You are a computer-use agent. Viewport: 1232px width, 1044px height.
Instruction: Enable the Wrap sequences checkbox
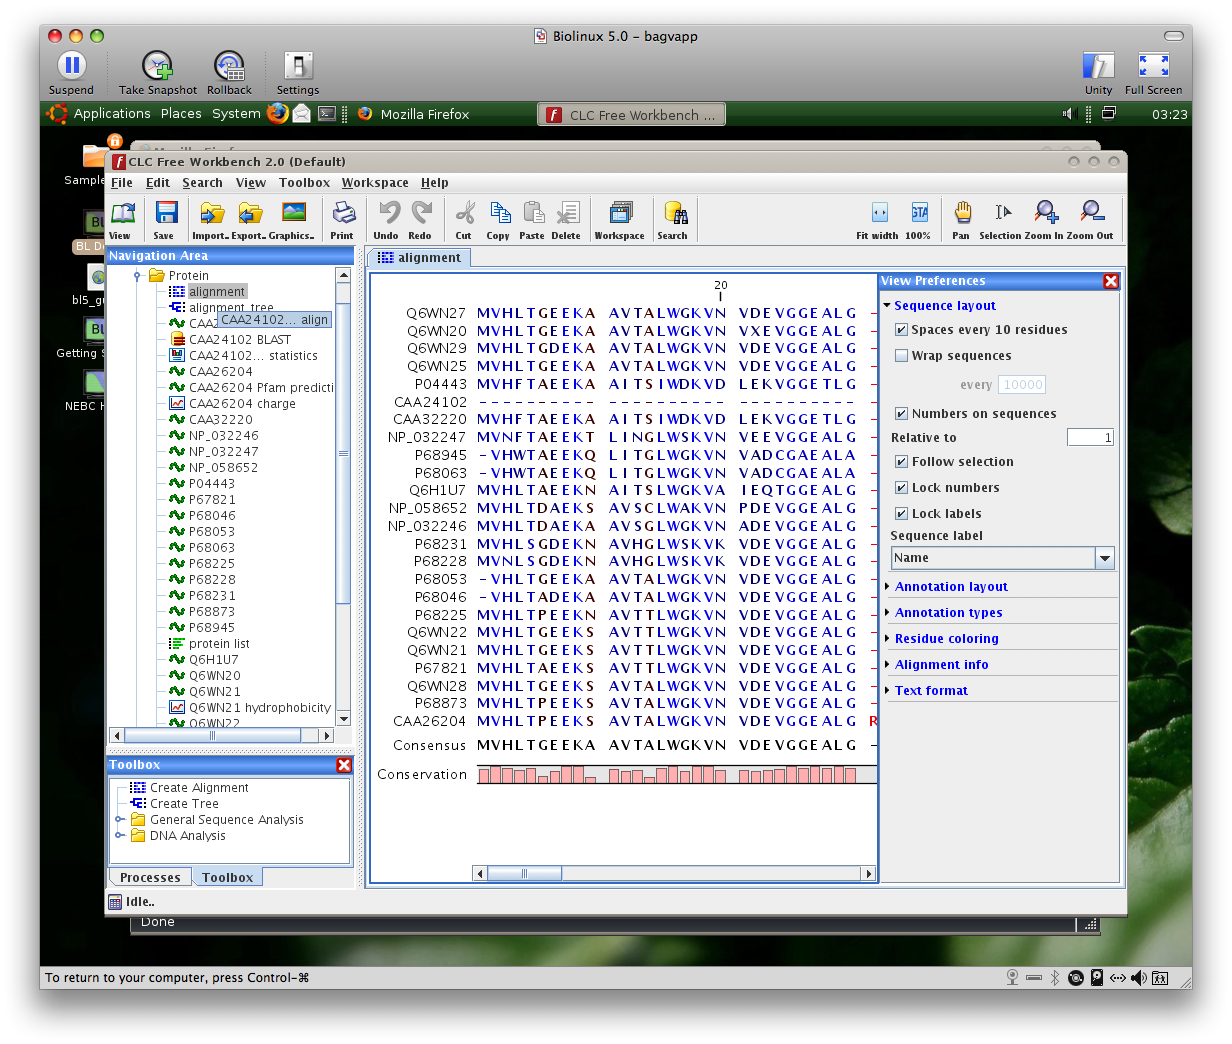point(901,356)
